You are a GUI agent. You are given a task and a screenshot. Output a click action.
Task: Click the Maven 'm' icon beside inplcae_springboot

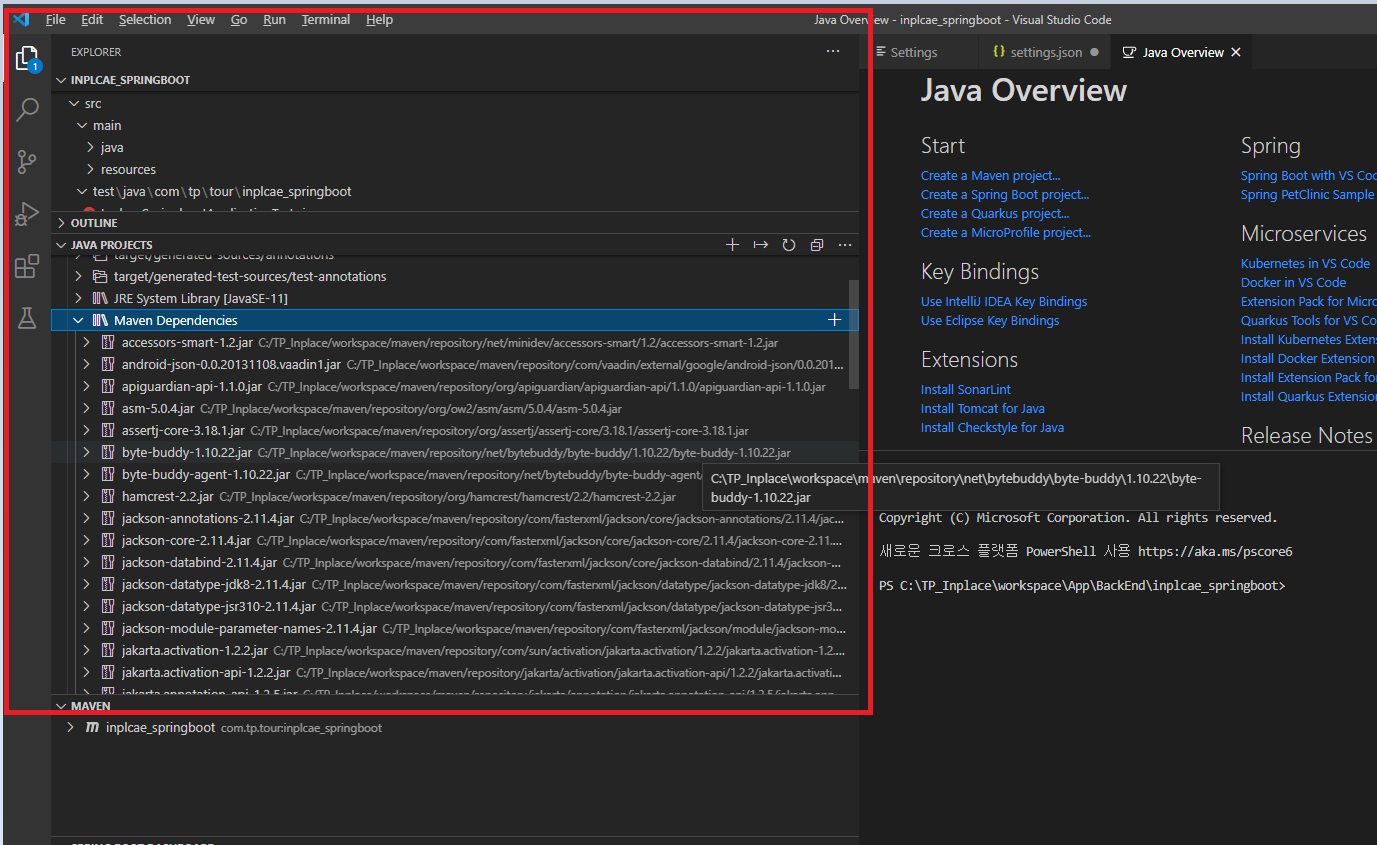[x=92, y=727]
